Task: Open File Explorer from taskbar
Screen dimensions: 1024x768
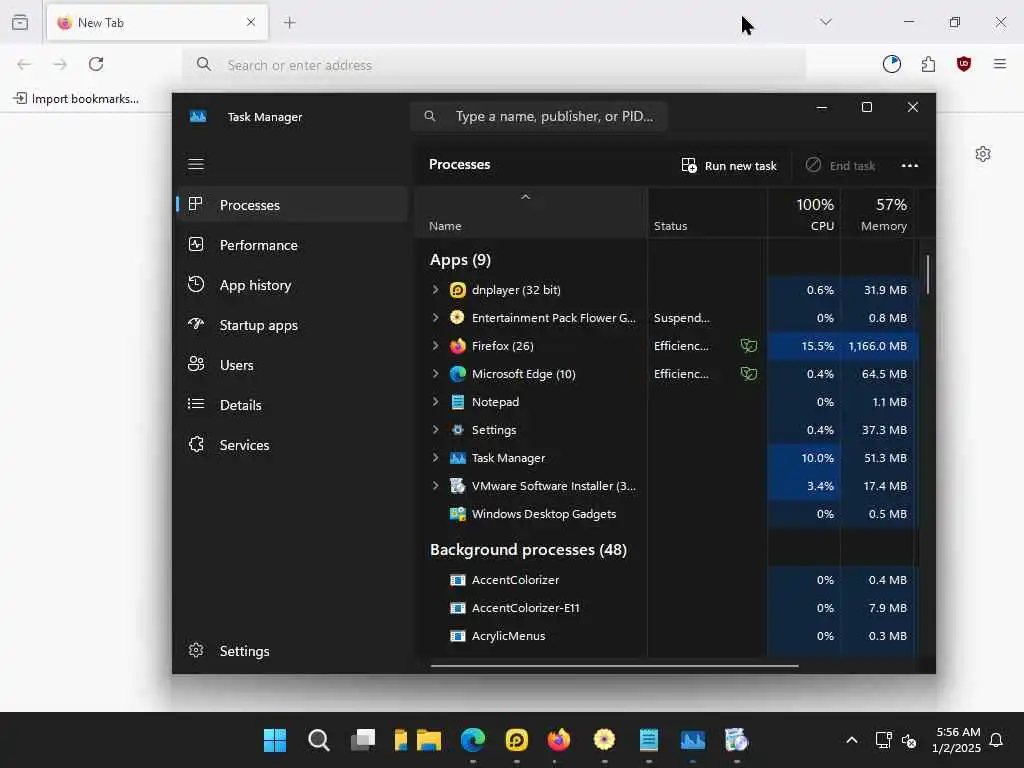Action: (x=429, y=740)
